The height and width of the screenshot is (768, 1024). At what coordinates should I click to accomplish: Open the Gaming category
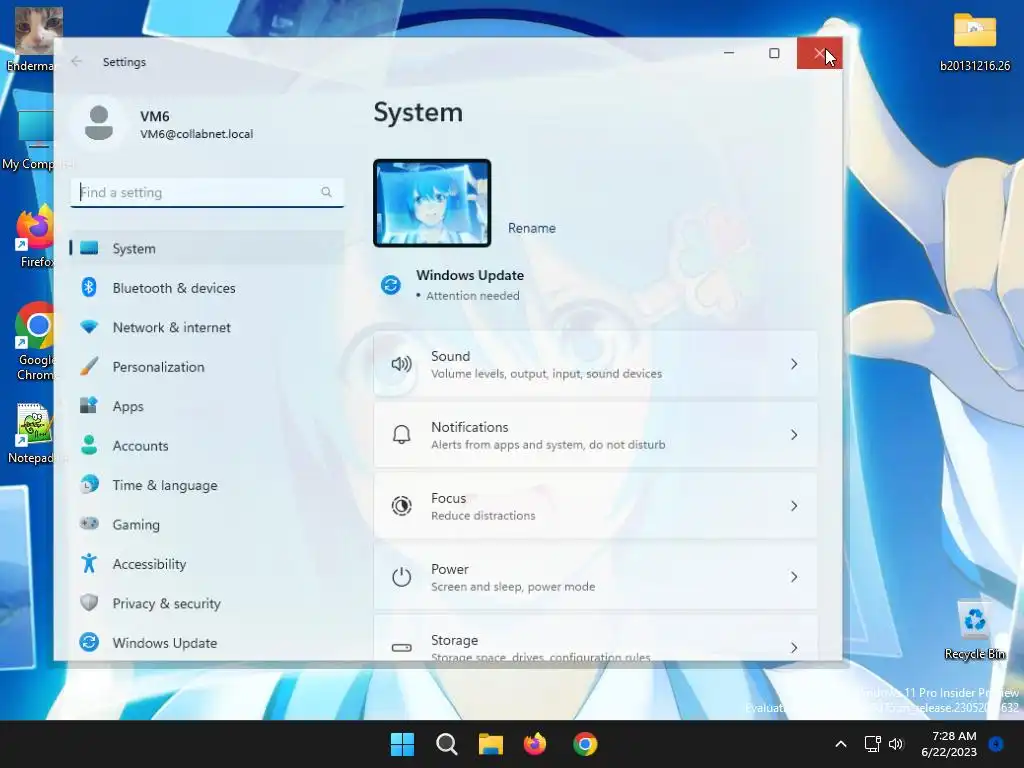[x=207, y=524]
